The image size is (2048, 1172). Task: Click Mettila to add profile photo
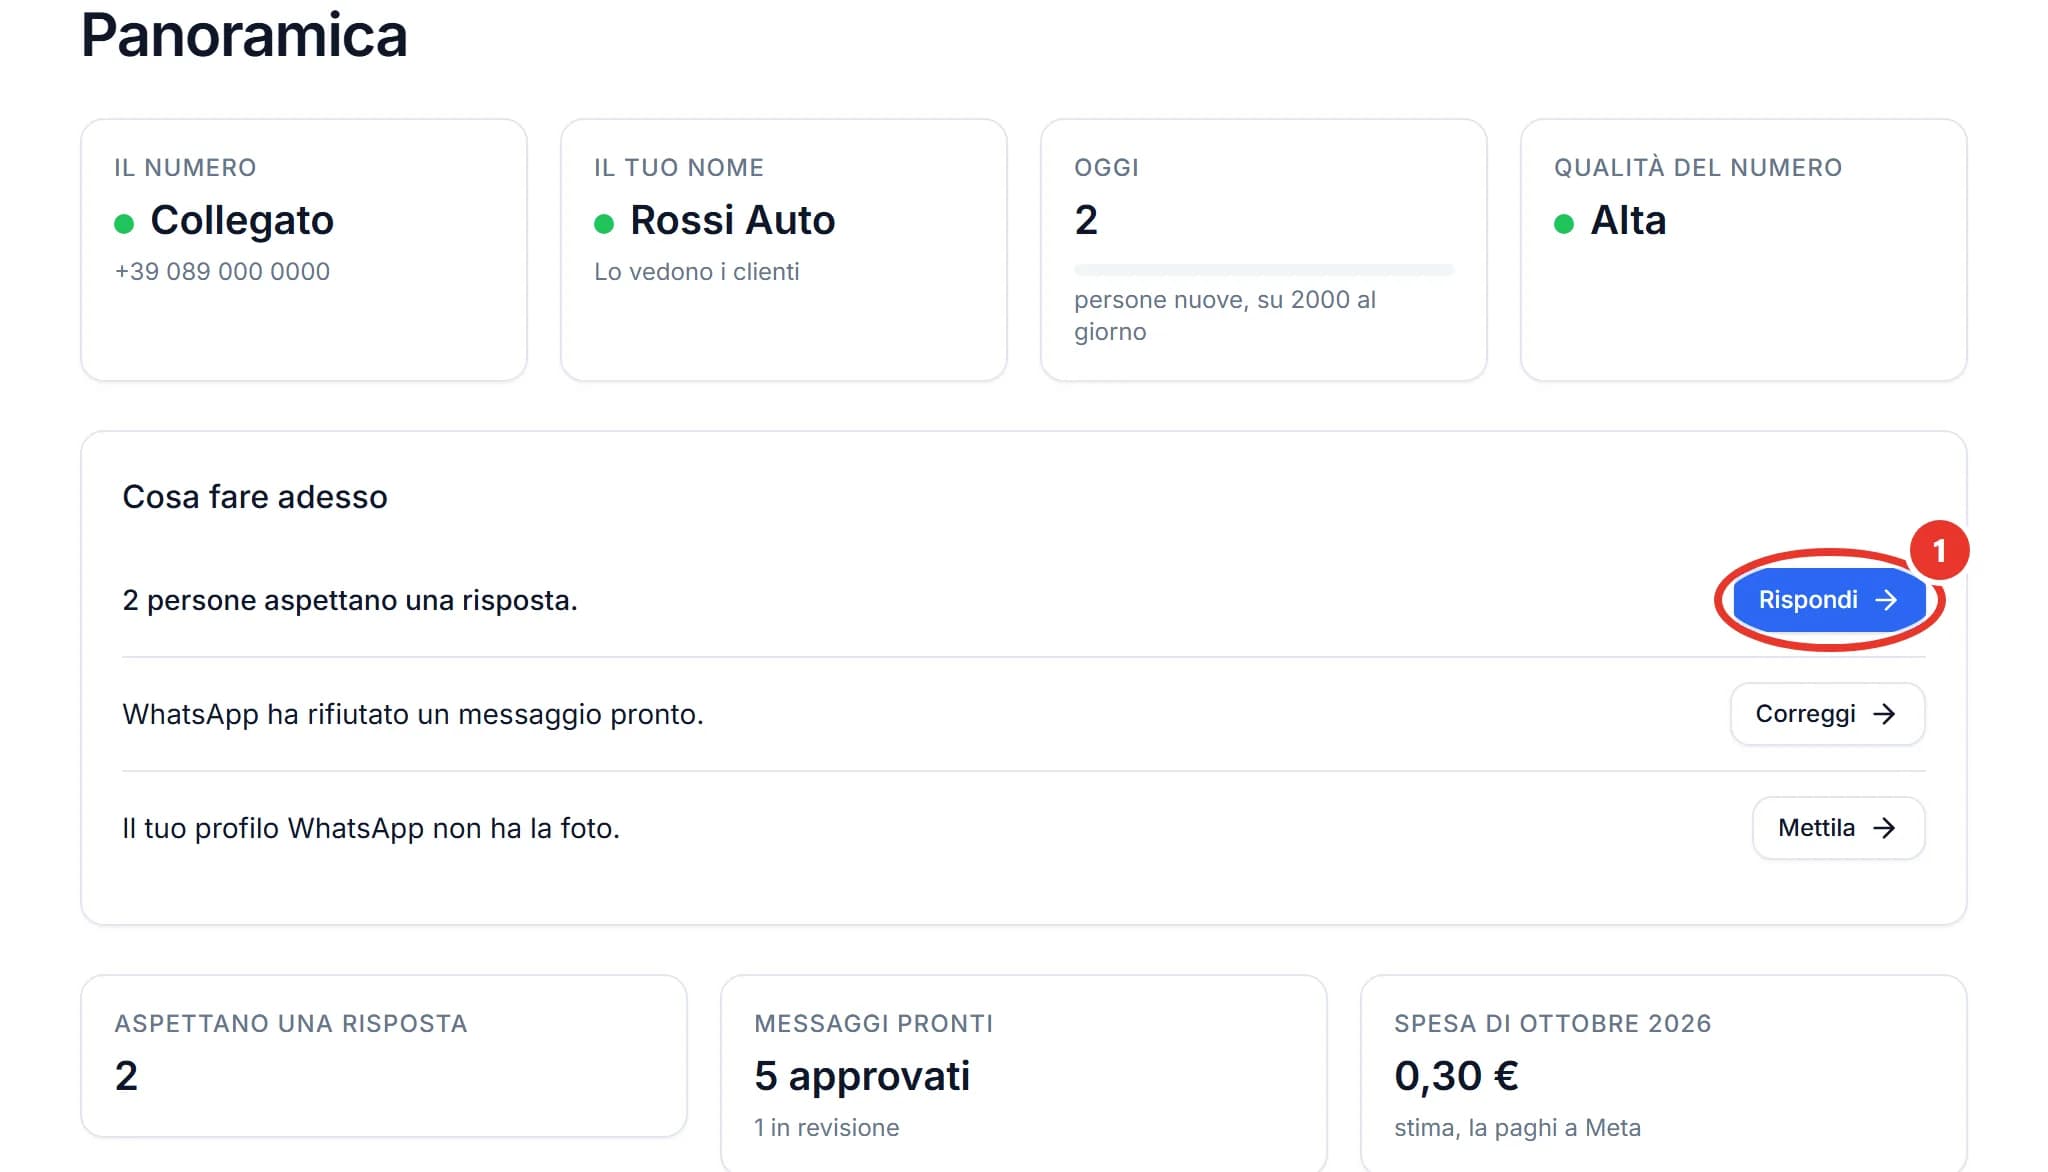click(1838, 828)
